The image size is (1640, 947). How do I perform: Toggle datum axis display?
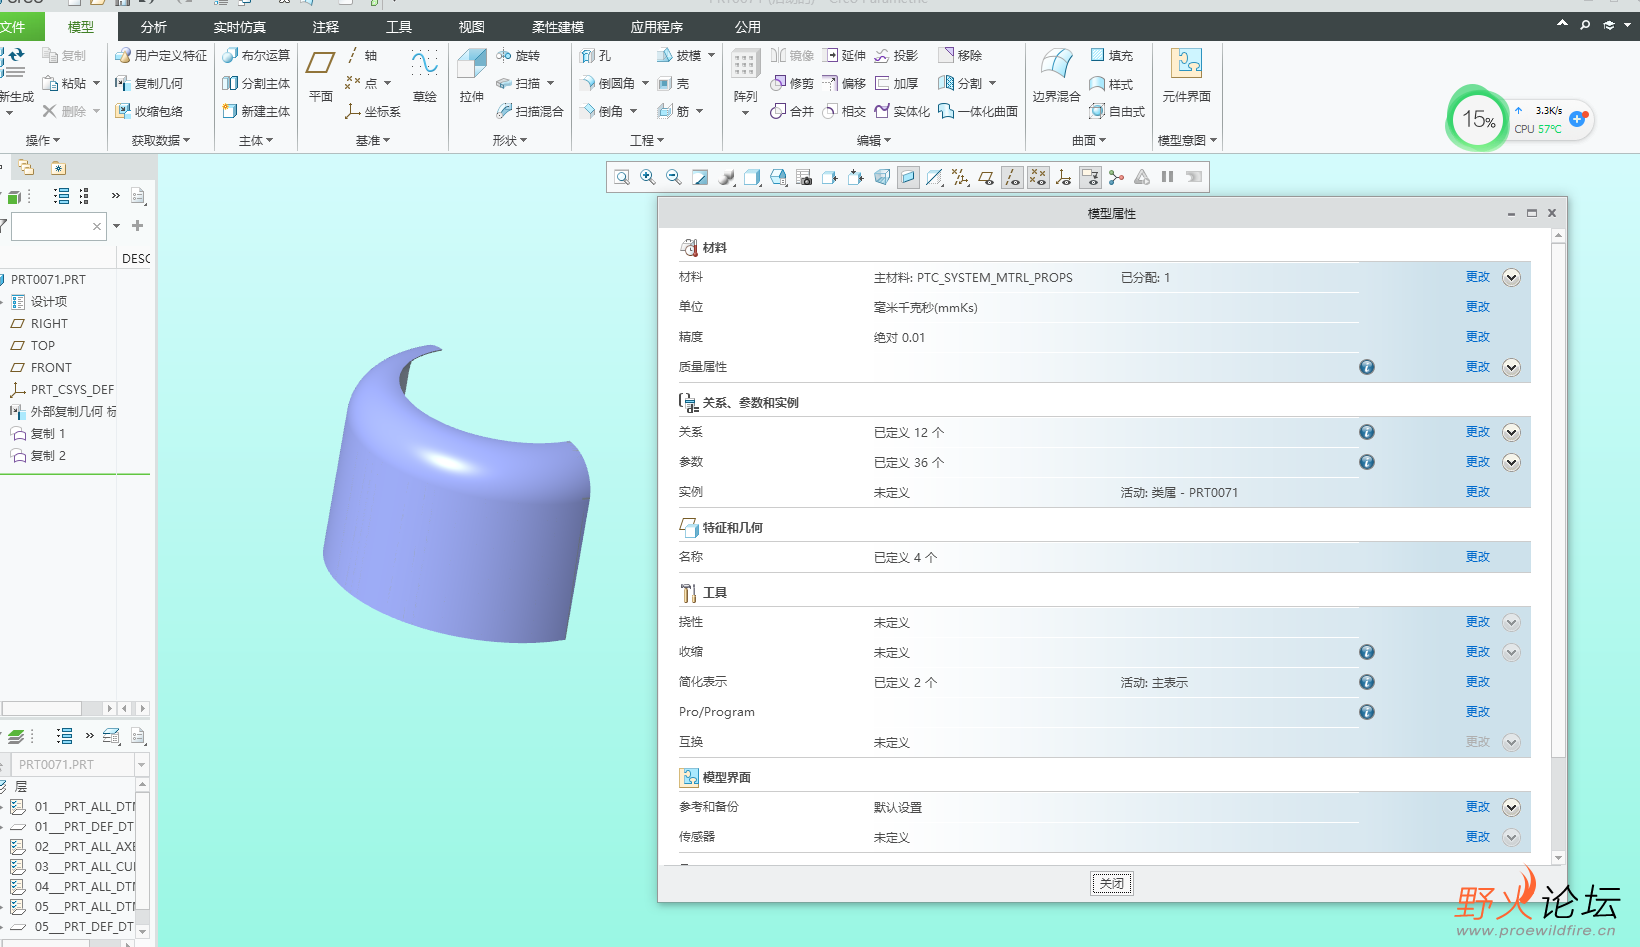coord(1012,177)
